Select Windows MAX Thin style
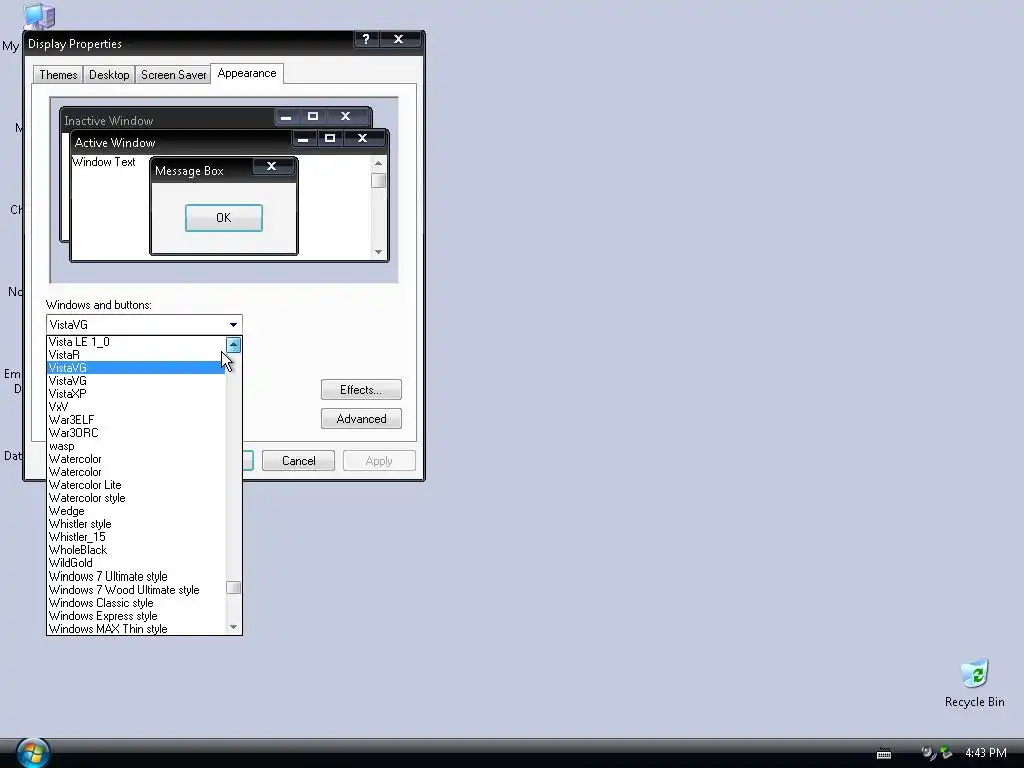This screenshot has width=1024, height=768. (x=136, y=629)
